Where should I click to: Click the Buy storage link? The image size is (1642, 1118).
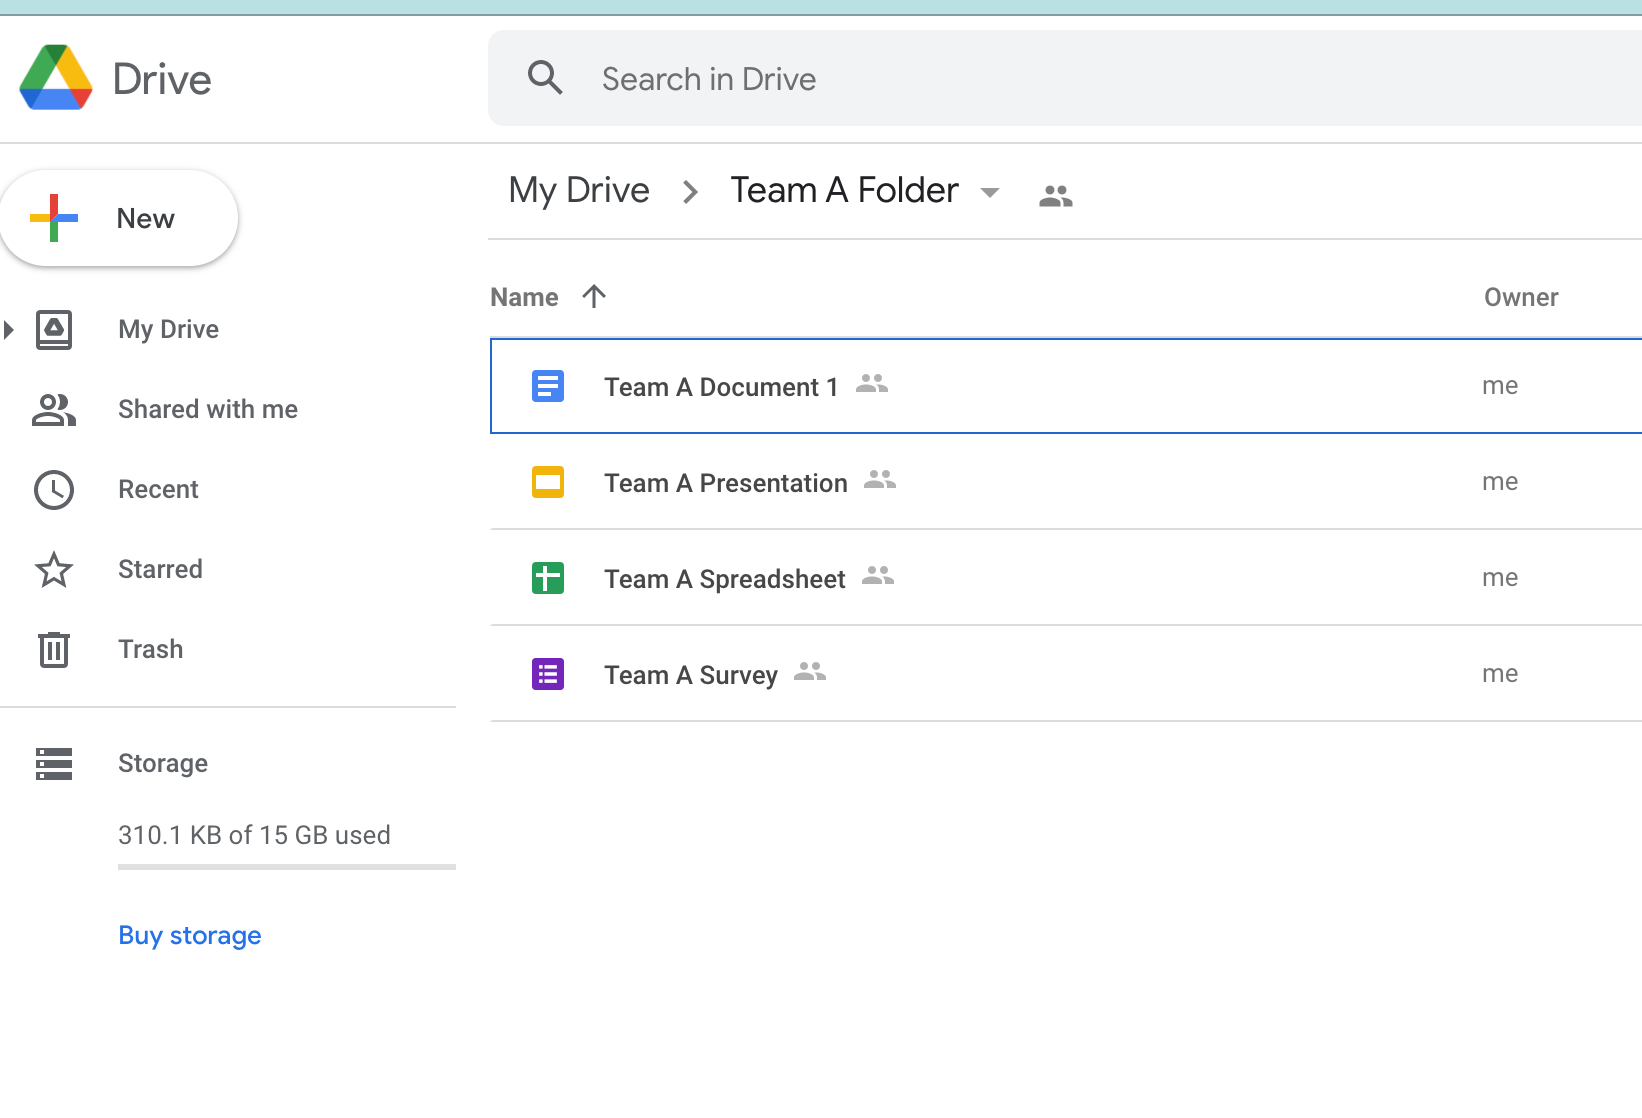189,935
